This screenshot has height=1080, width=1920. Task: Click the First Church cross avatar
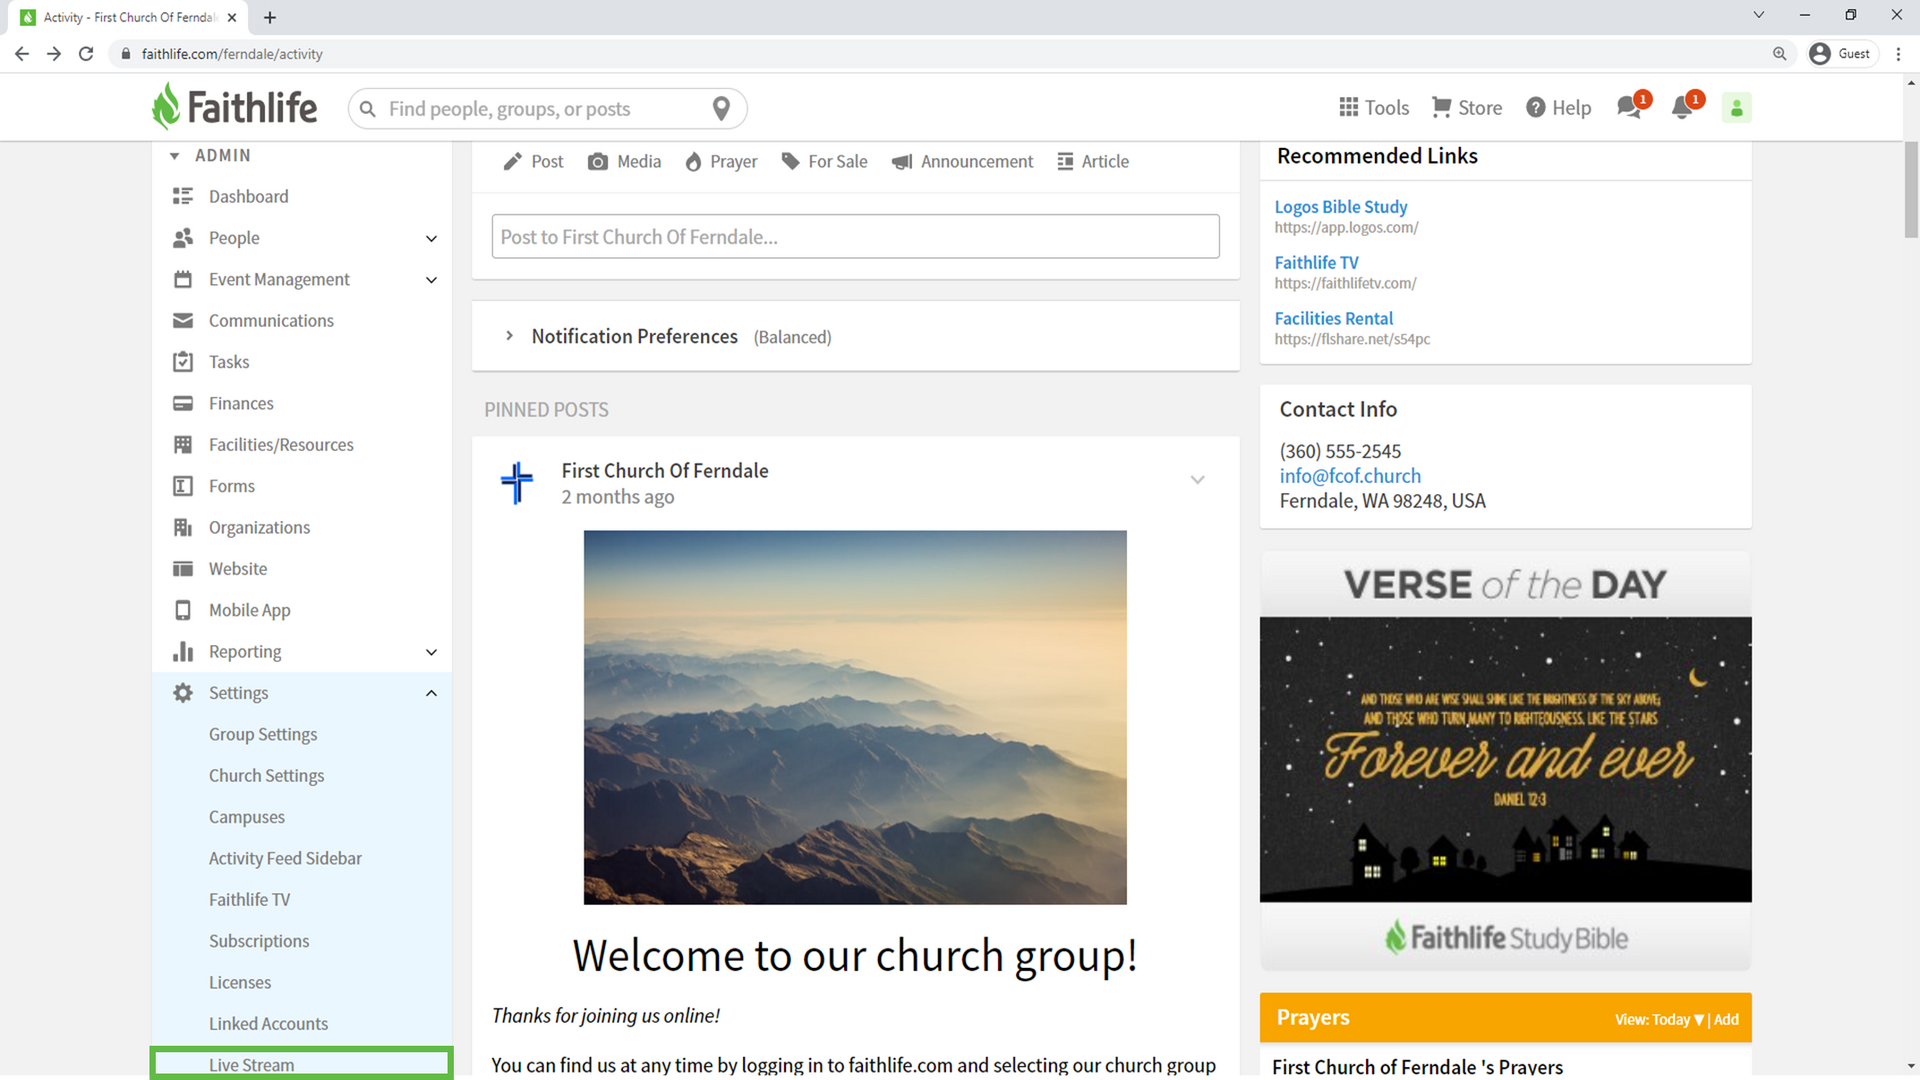[x=517, y=483]
